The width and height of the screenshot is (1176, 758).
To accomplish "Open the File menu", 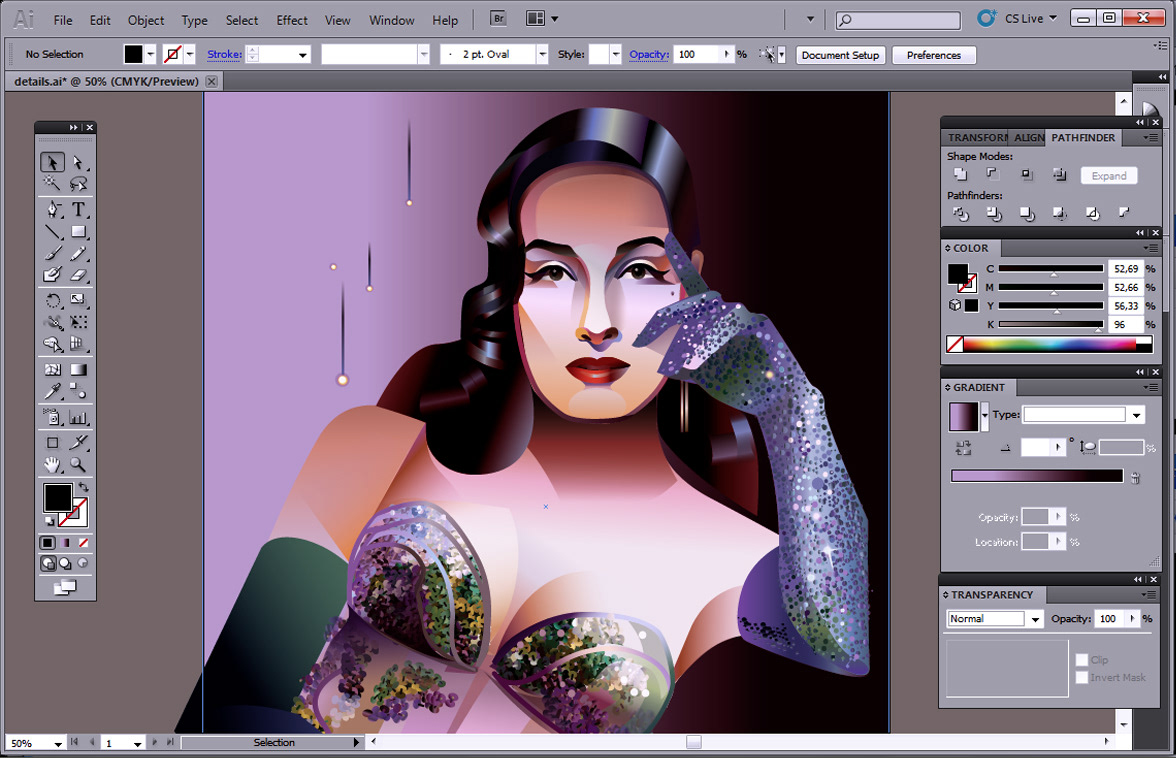I will (x=63, y=20).
